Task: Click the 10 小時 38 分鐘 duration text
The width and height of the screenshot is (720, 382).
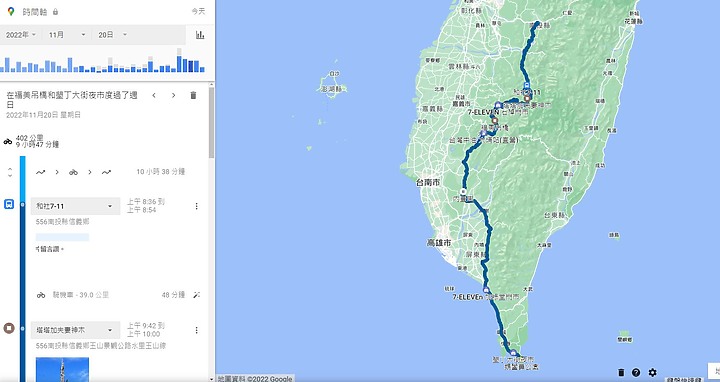Action: point(161,172)
